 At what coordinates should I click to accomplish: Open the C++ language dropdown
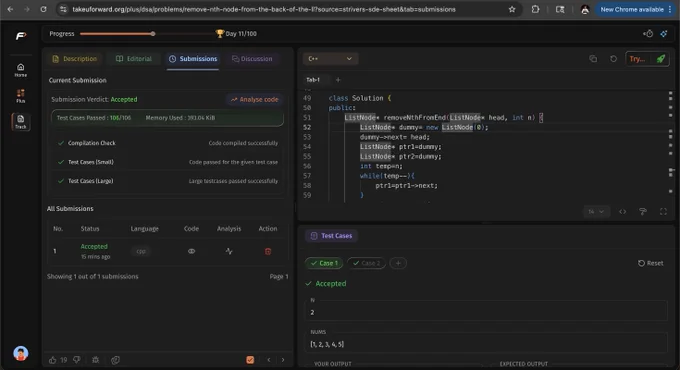330,59
